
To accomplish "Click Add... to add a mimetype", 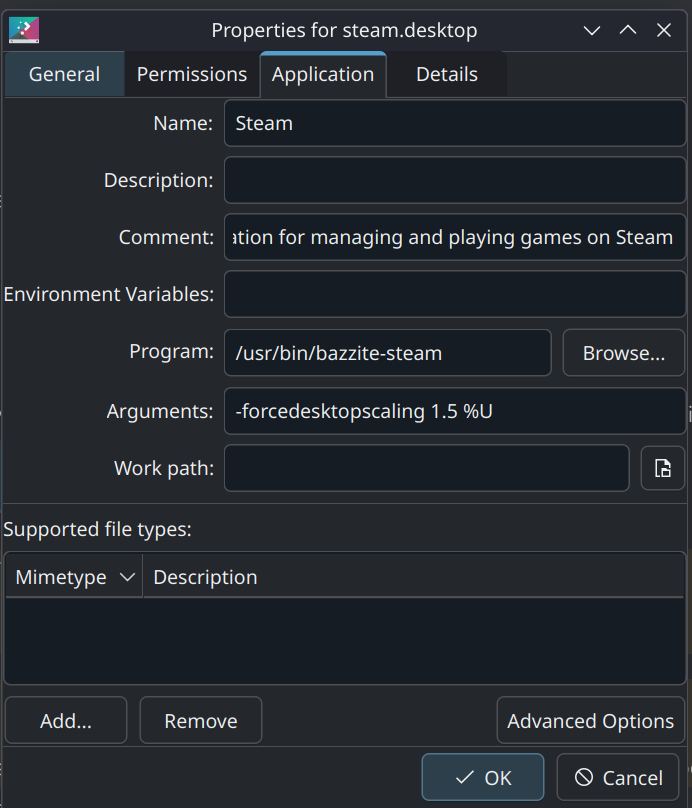I will pyautogui.click(x=66, y=721).
